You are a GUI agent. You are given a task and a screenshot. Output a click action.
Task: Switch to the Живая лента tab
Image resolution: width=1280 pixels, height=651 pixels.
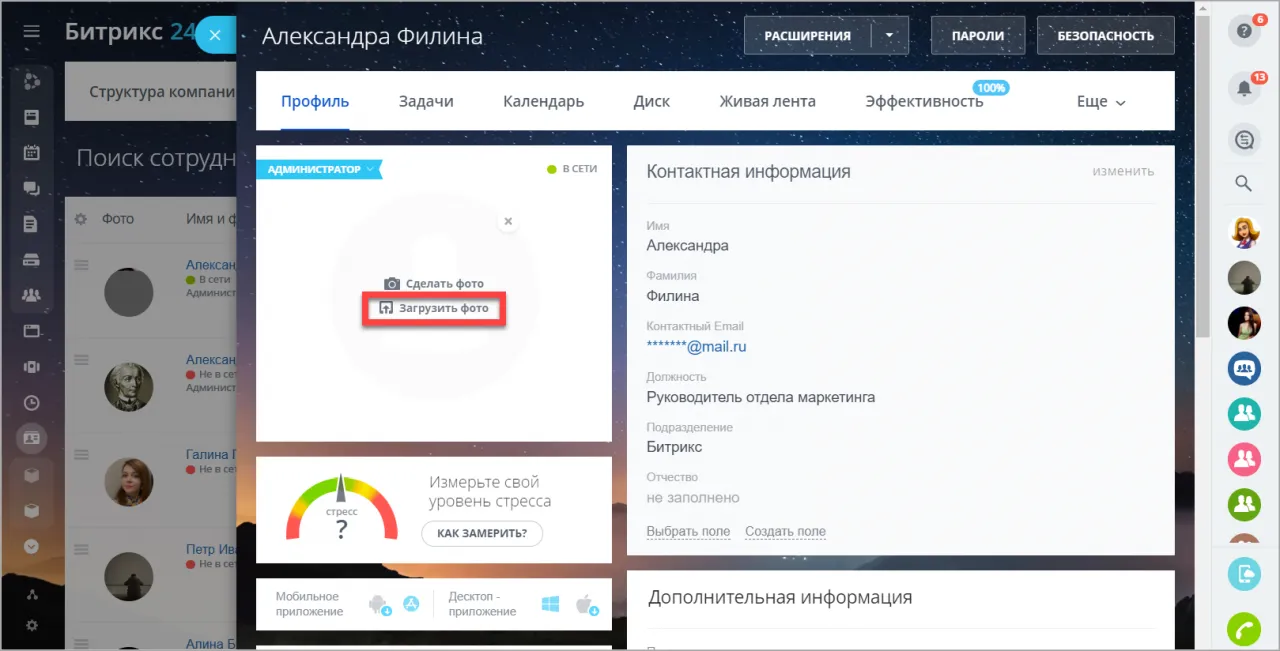click(767, 101)
